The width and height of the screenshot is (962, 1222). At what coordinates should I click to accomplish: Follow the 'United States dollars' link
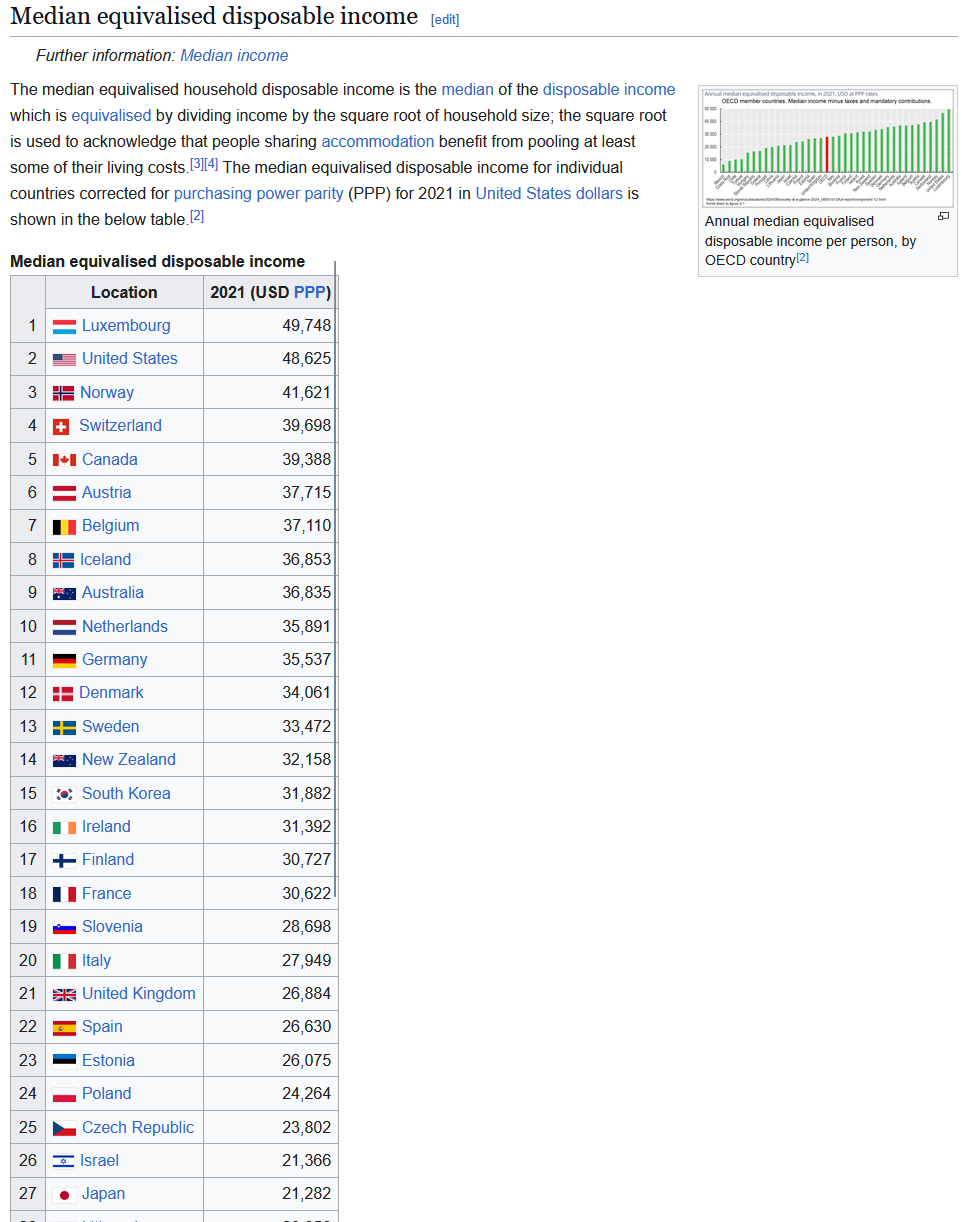(x=549, y=193)
